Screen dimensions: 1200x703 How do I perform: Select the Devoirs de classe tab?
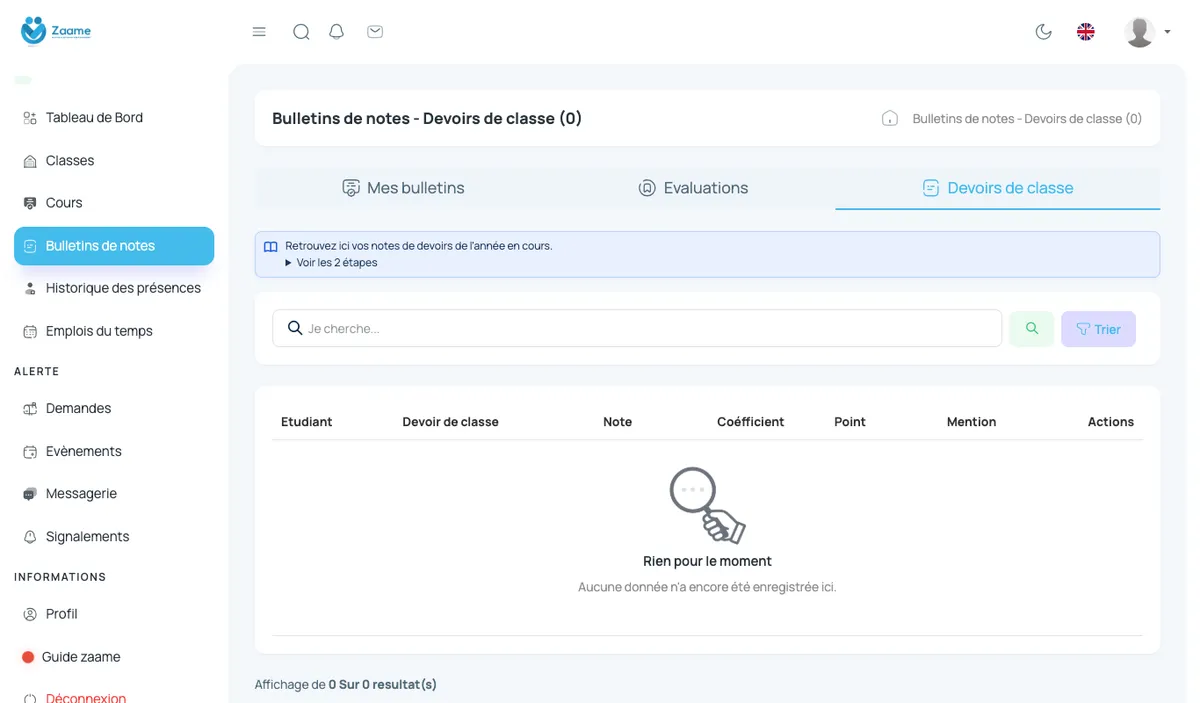click(x=997, y=188)
